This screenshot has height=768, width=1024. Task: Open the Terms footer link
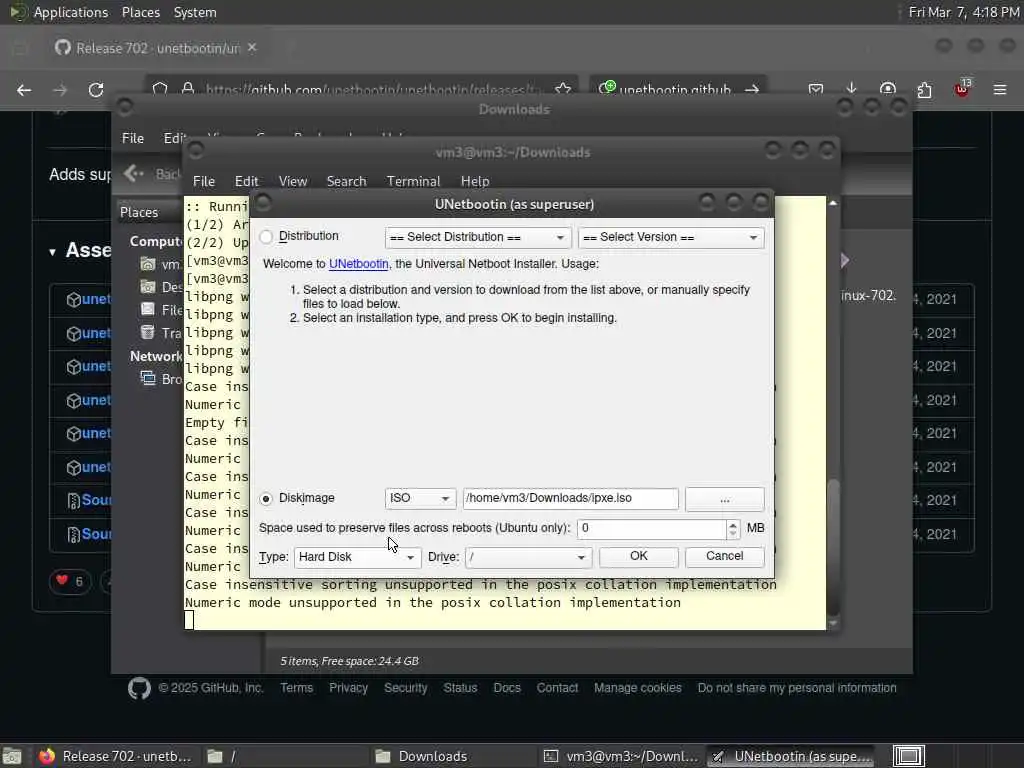click(x=296, y=688)
